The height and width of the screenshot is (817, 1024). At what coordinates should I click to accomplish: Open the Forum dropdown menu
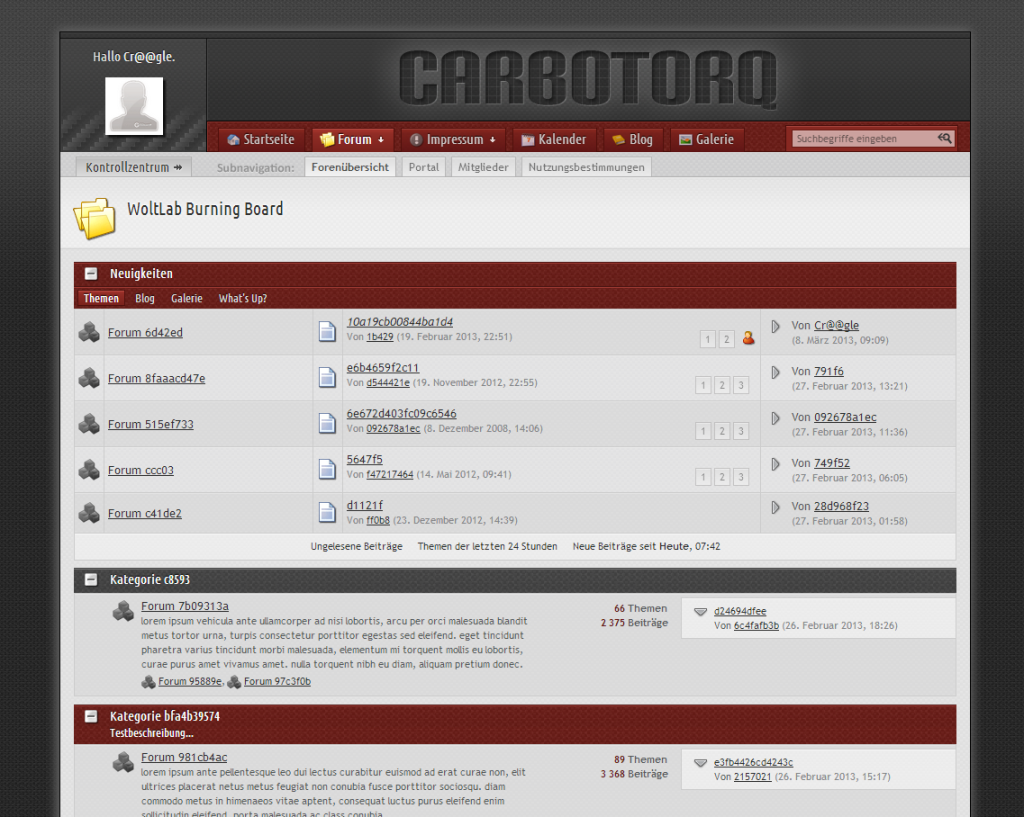click(353, 140)
